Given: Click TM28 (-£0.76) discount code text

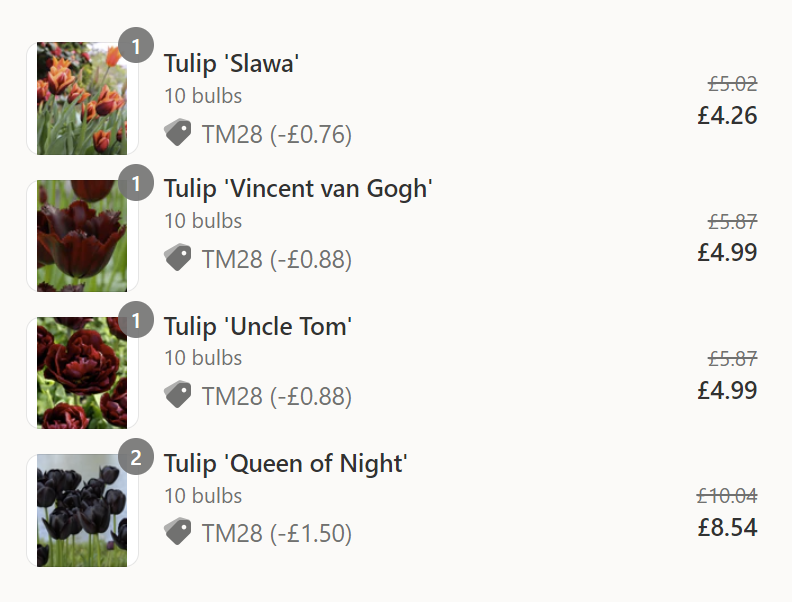Looking at the screenshot, I should (x=277, y=134).
